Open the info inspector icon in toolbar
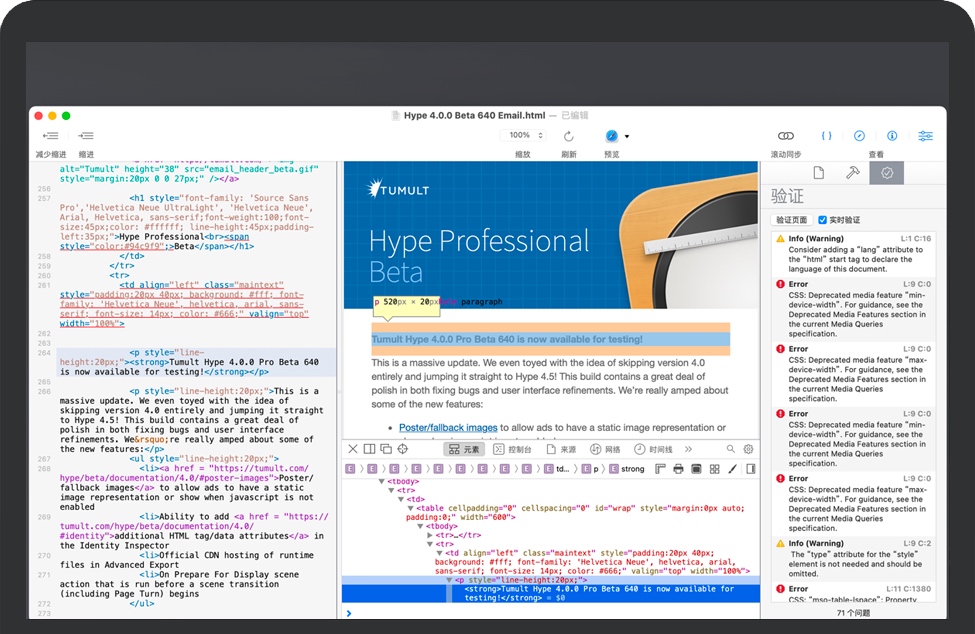Viewport: 975px width, 634px height. click(892, 136)
